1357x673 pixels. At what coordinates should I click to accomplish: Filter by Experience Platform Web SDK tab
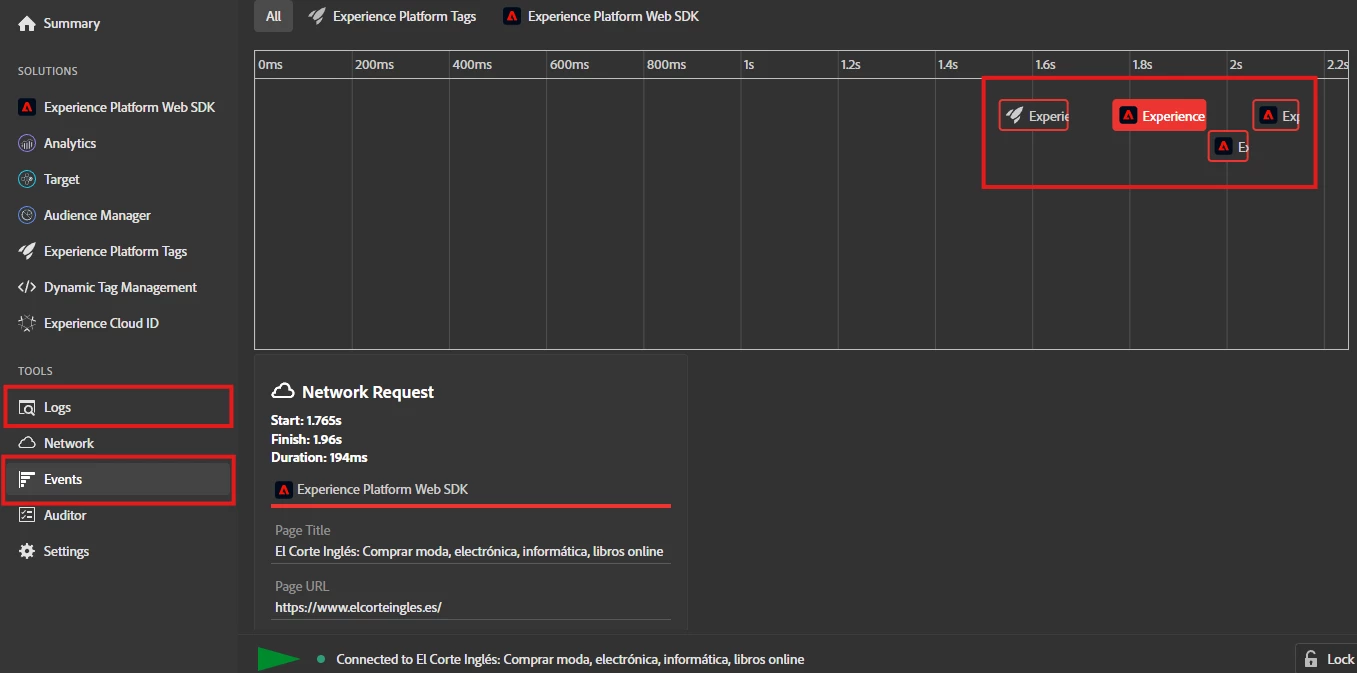601,16
